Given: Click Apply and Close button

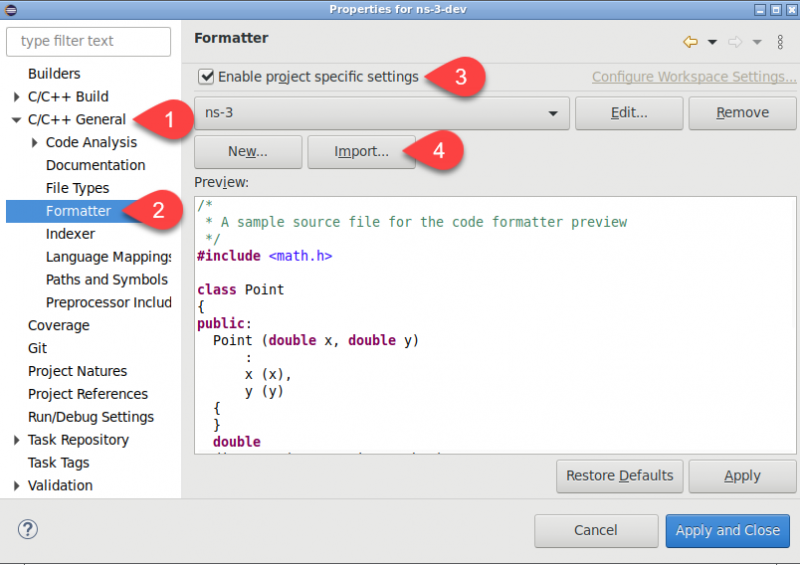Looking at the screenshot, I should coord(728,530).
